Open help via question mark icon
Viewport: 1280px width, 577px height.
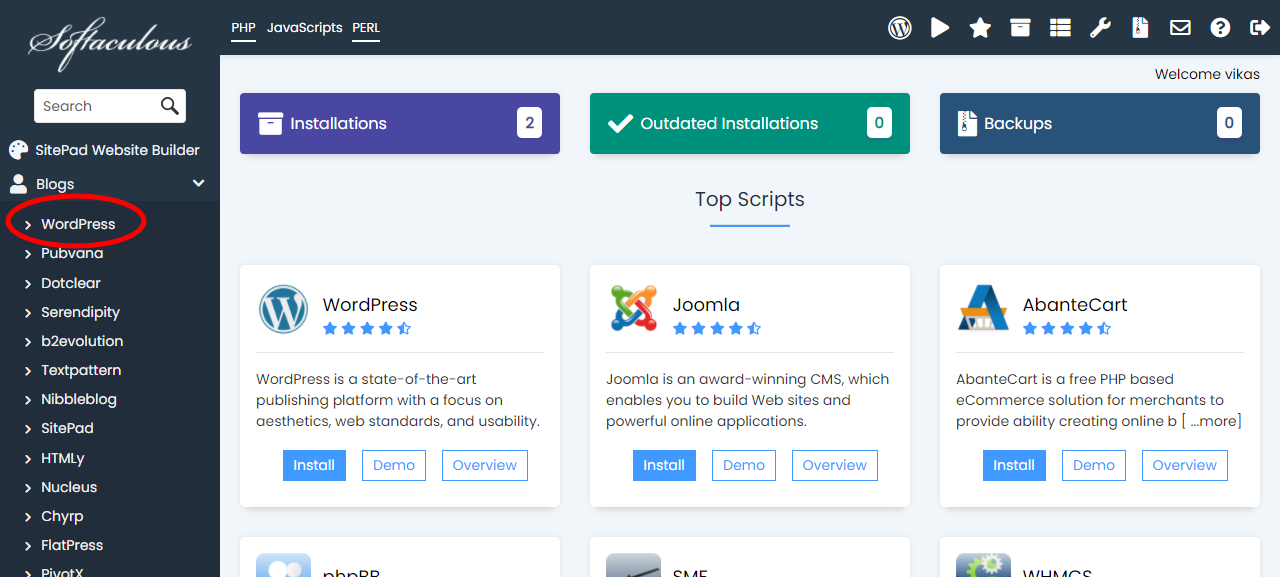pyautogui.click(x=1220, y=28)
